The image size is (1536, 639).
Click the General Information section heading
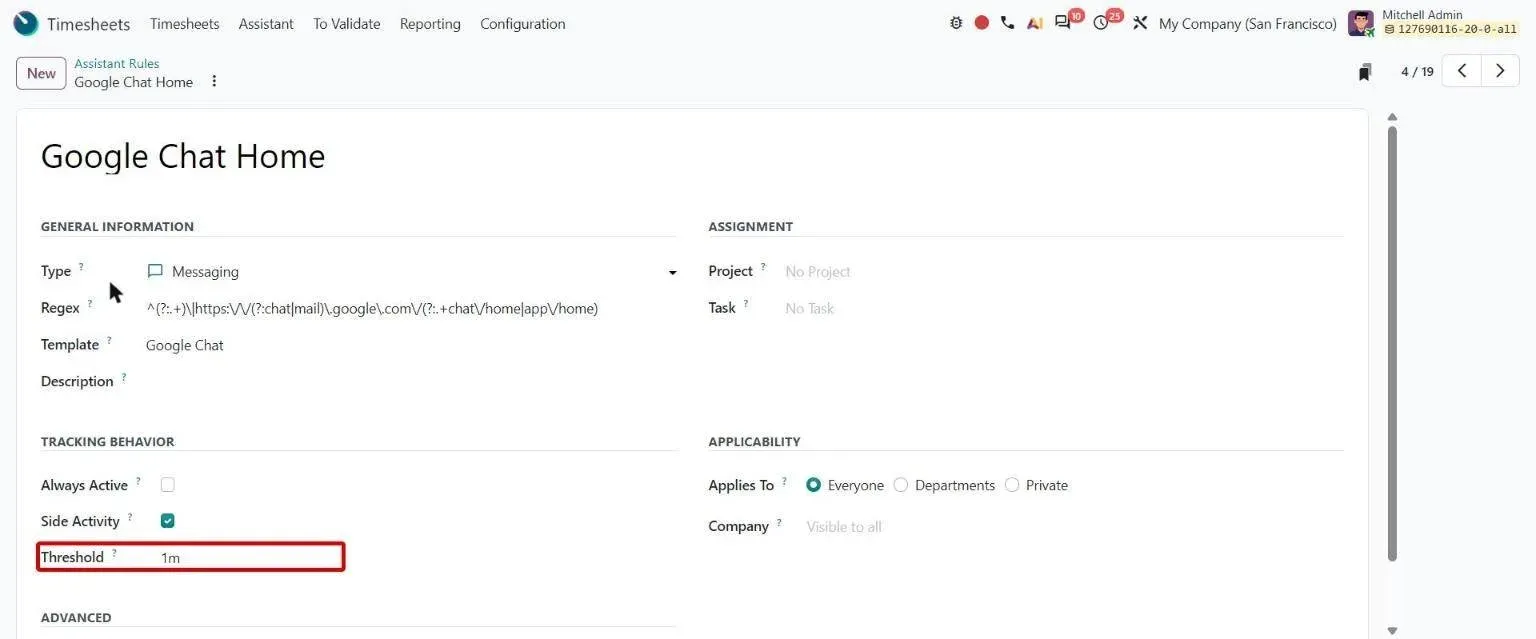coord(117,227)
